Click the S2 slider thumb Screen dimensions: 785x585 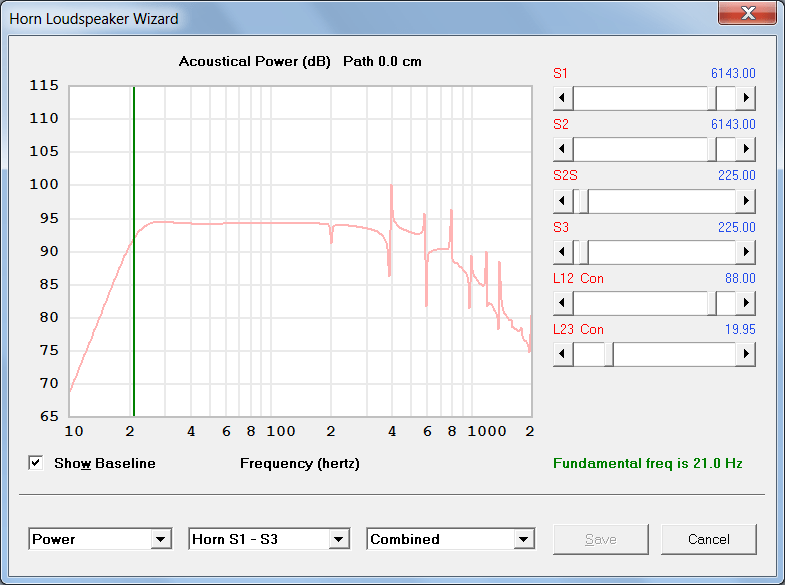coord(712,149)
